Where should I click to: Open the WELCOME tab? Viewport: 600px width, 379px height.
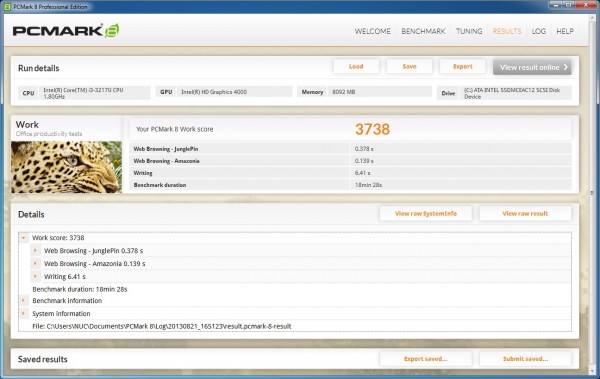point(372,31)
